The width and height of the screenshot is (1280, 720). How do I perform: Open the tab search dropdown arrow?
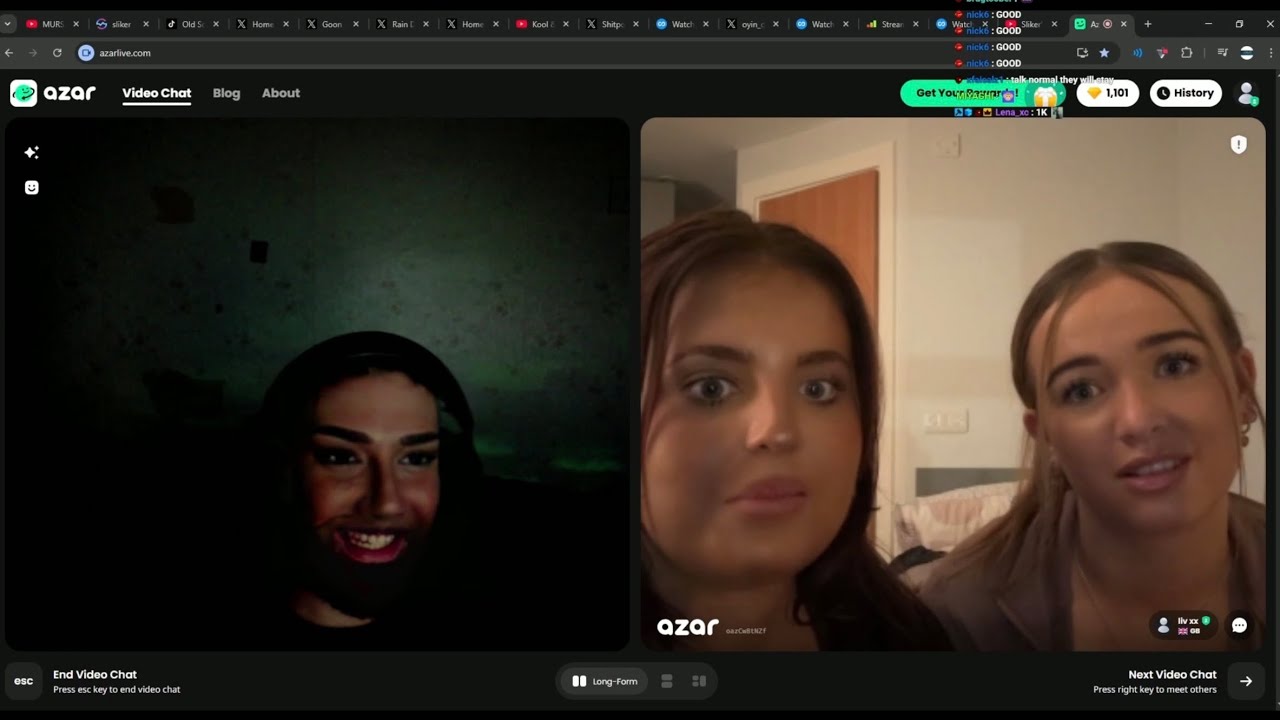click(x=9, y=24)
